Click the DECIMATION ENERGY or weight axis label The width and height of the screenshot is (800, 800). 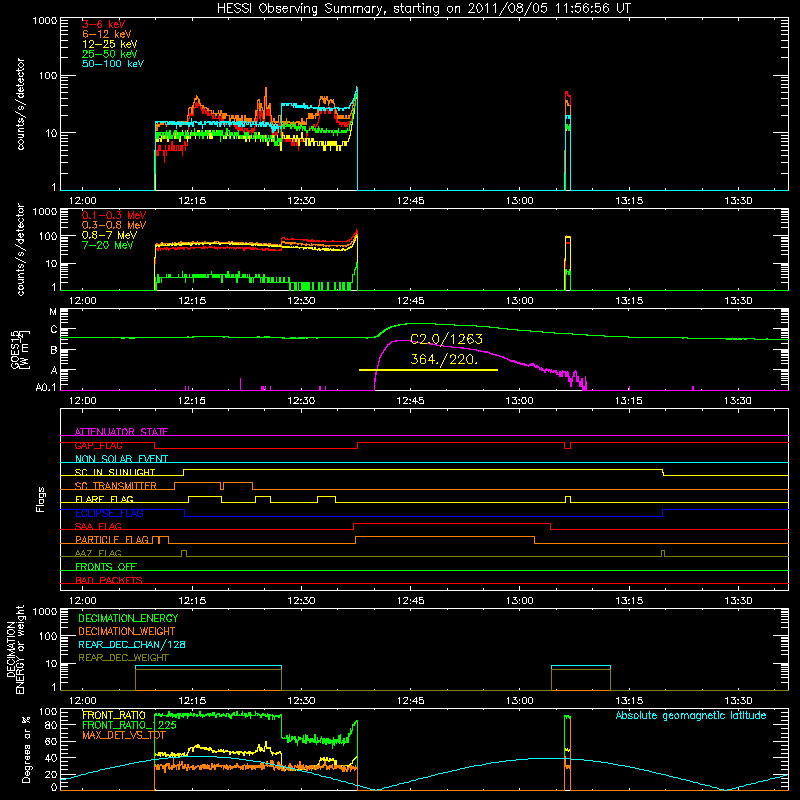click(16, 649)
